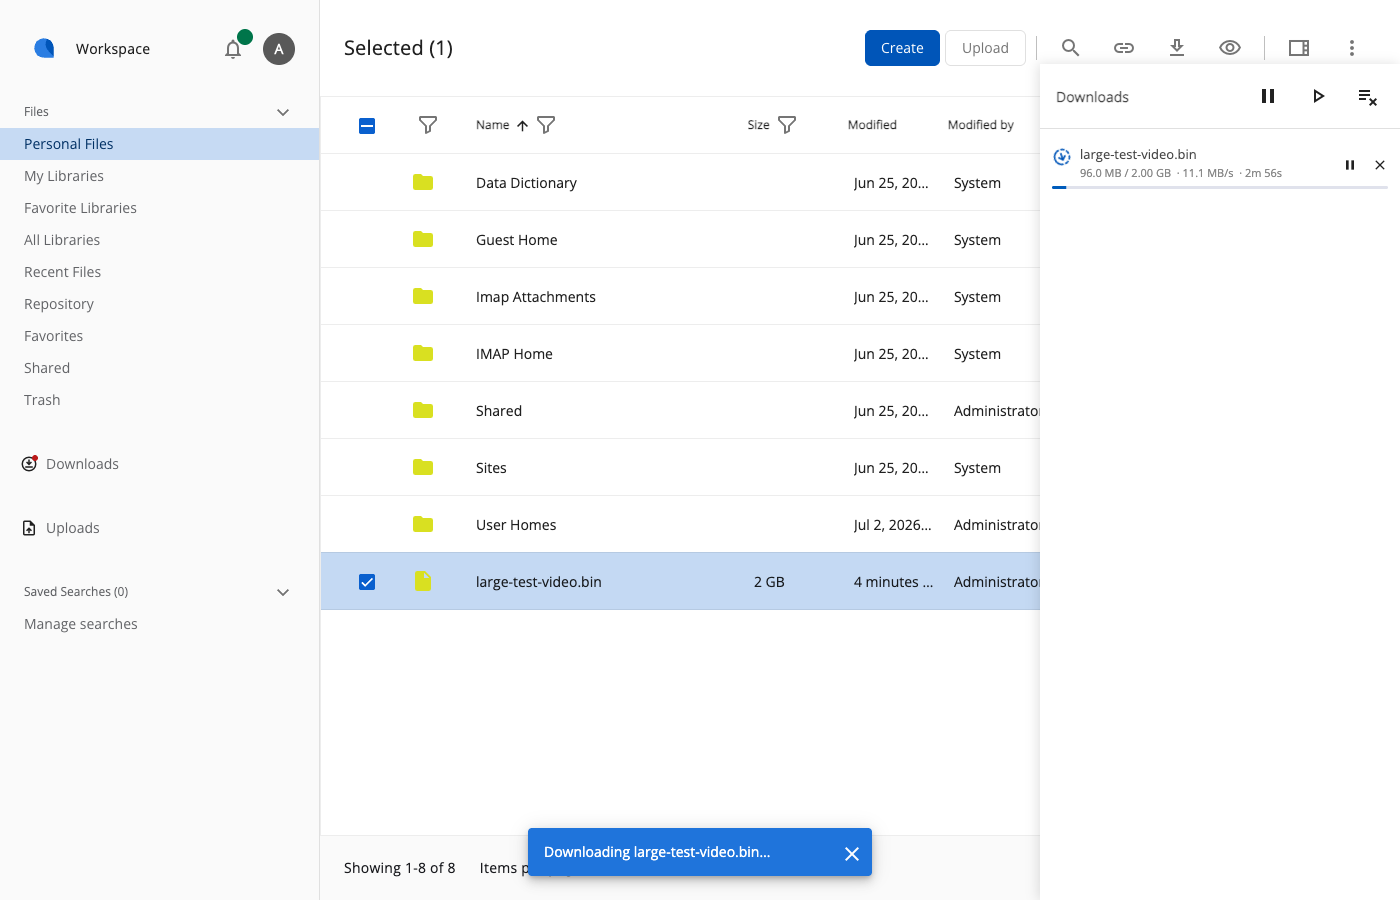The height and width of the screenshot is (900, 1400).
Task: Open the Data Dictionary folder icon
Action: [x=423, y=182]
